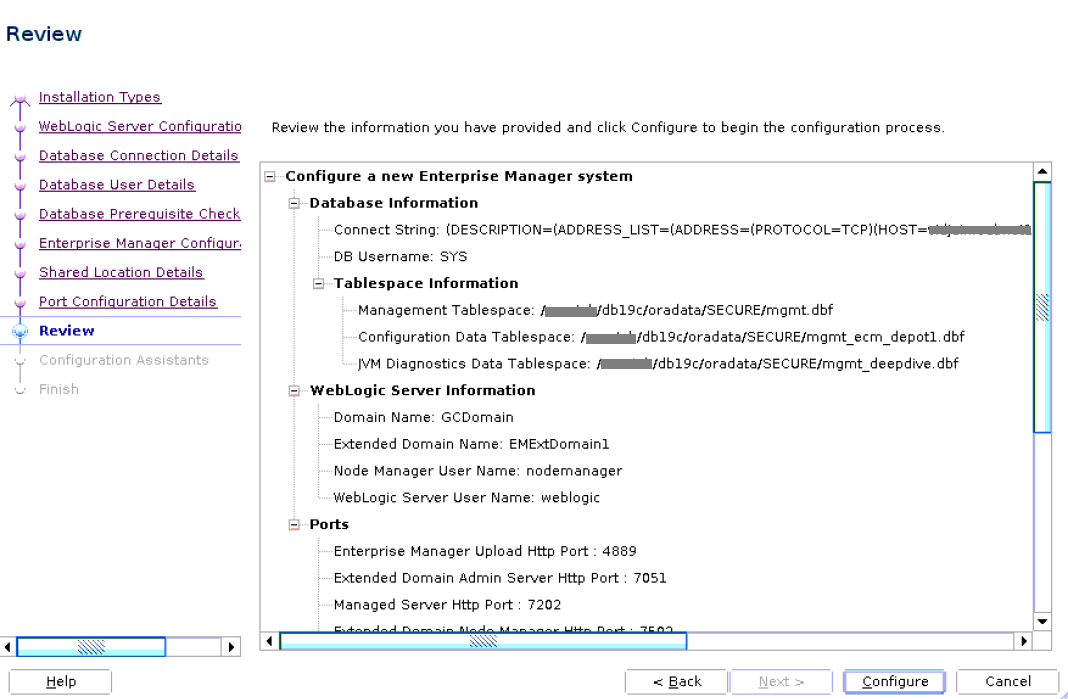Viewport: 1068px width, 699px height.
Task: Cancel the installer wizard
Action: 1007,681
